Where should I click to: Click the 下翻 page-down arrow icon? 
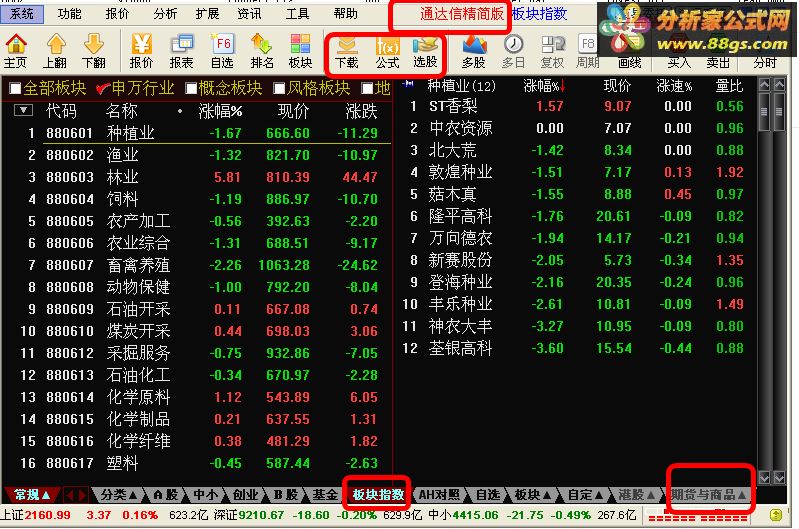coord(94,51)
